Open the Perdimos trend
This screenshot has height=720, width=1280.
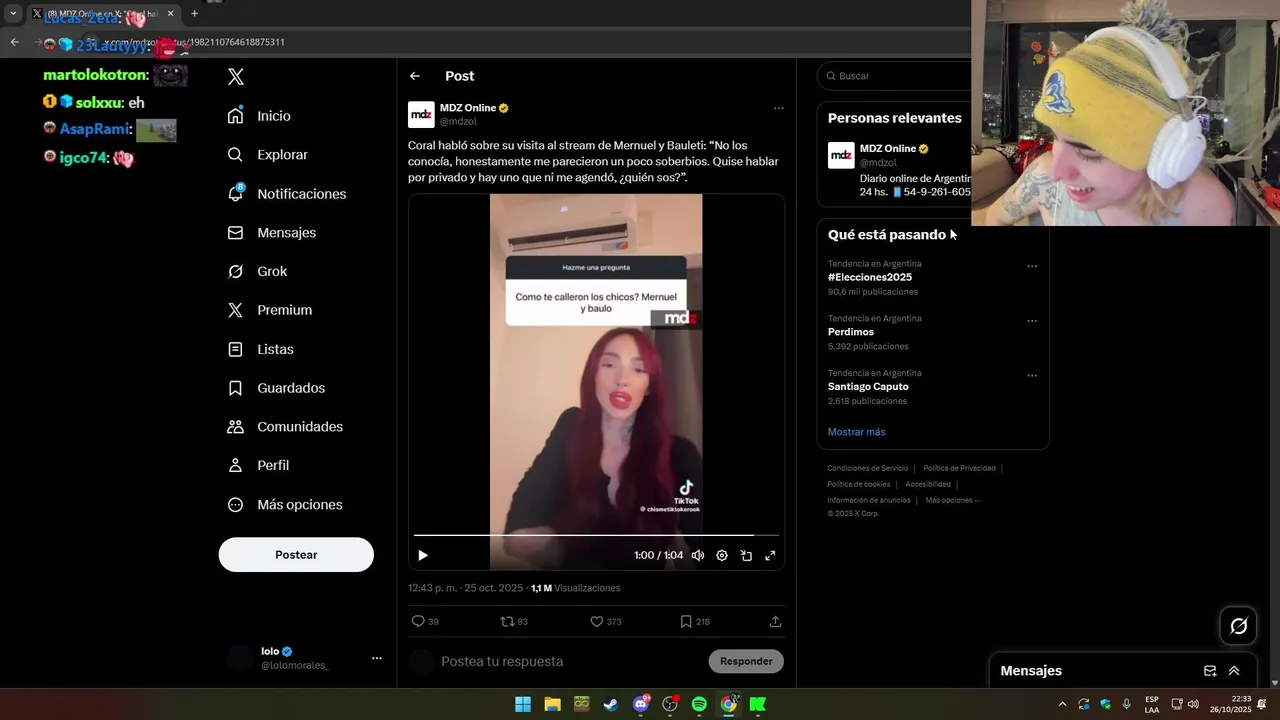point(851,332)
